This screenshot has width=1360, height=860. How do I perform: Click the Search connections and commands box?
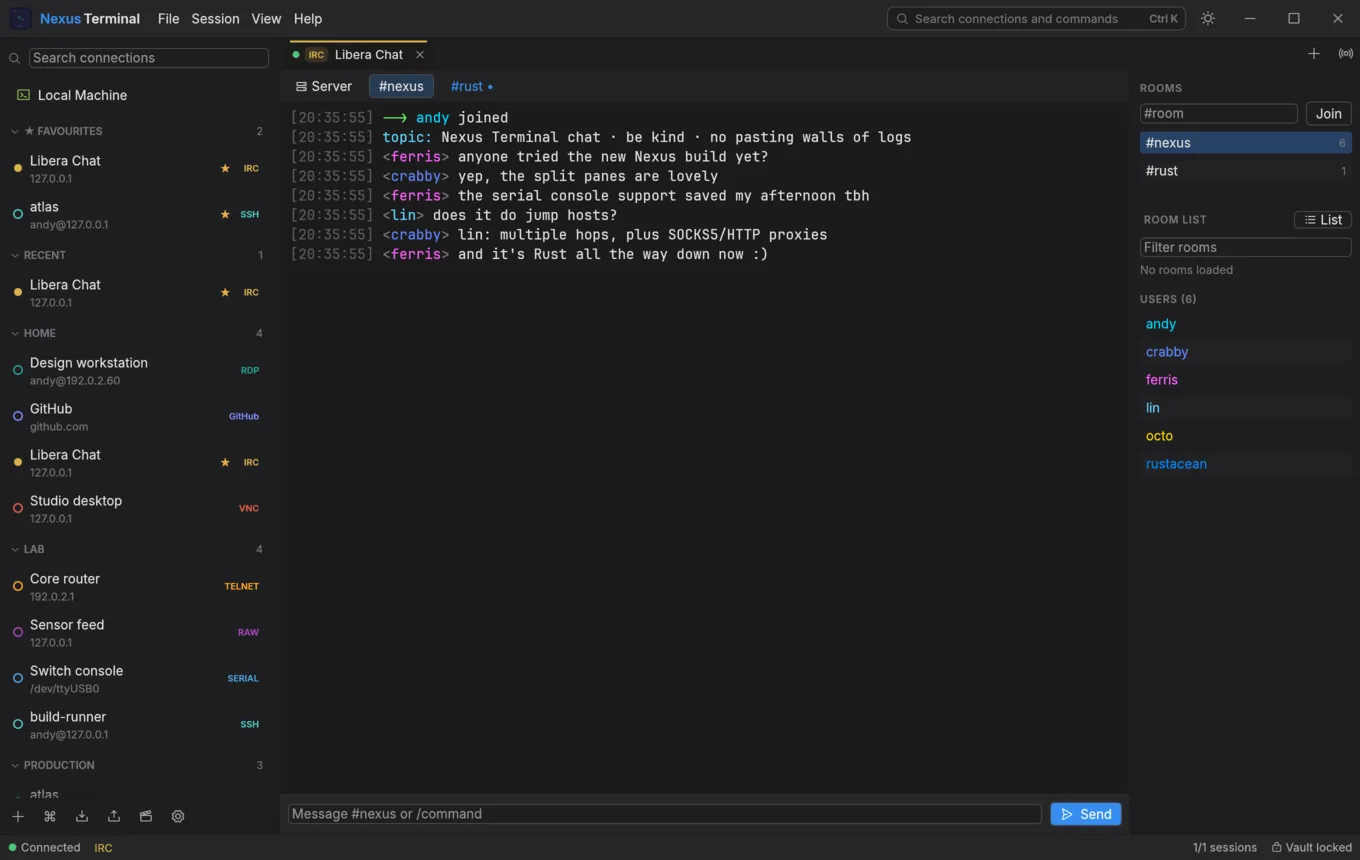coord(1036,18)
